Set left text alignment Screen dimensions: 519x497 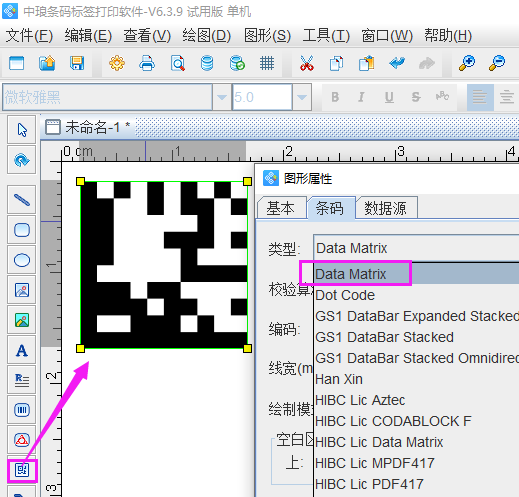point(479,97)
